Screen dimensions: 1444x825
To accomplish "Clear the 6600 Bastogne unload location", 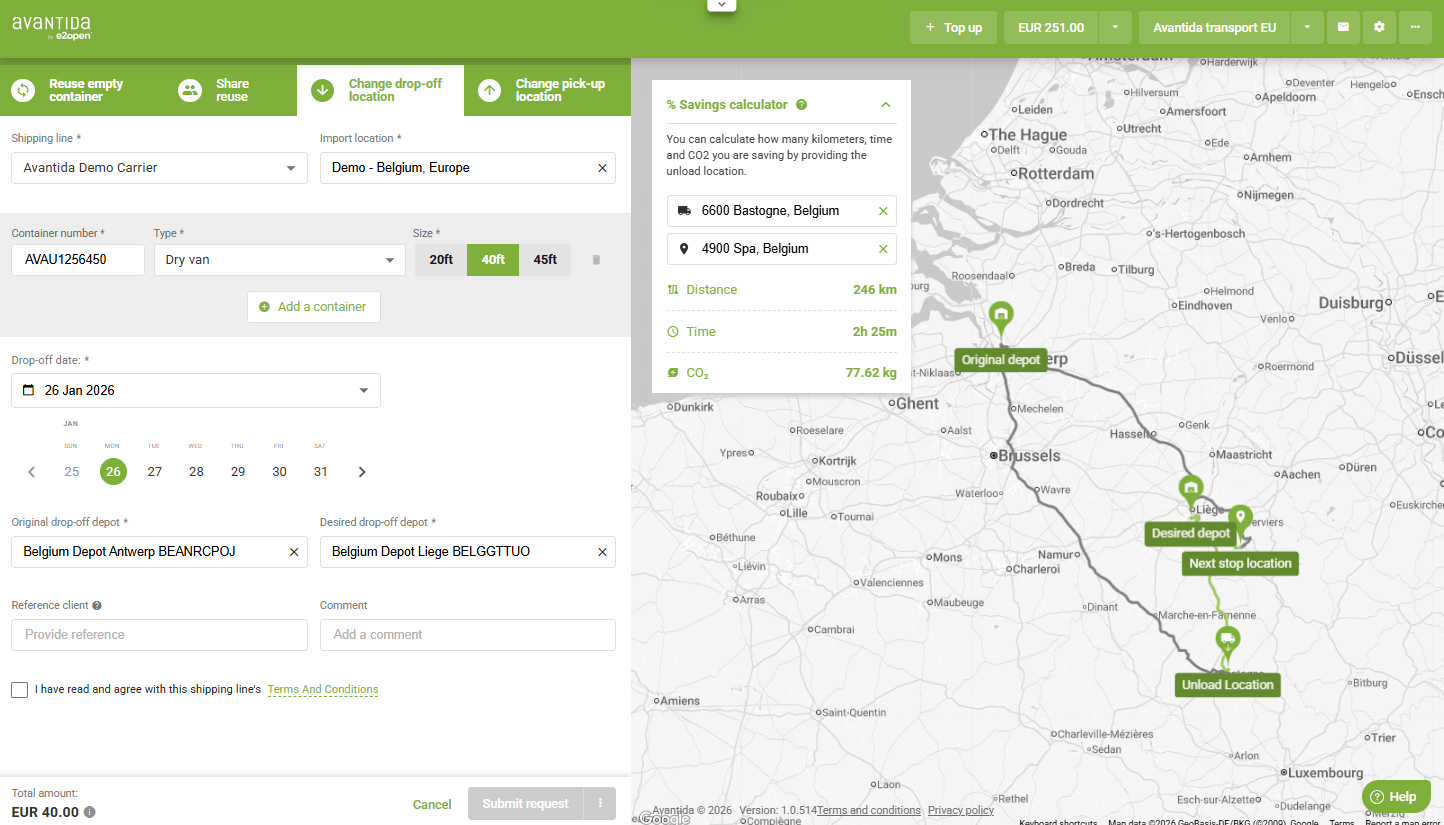I will click(883, 211).
